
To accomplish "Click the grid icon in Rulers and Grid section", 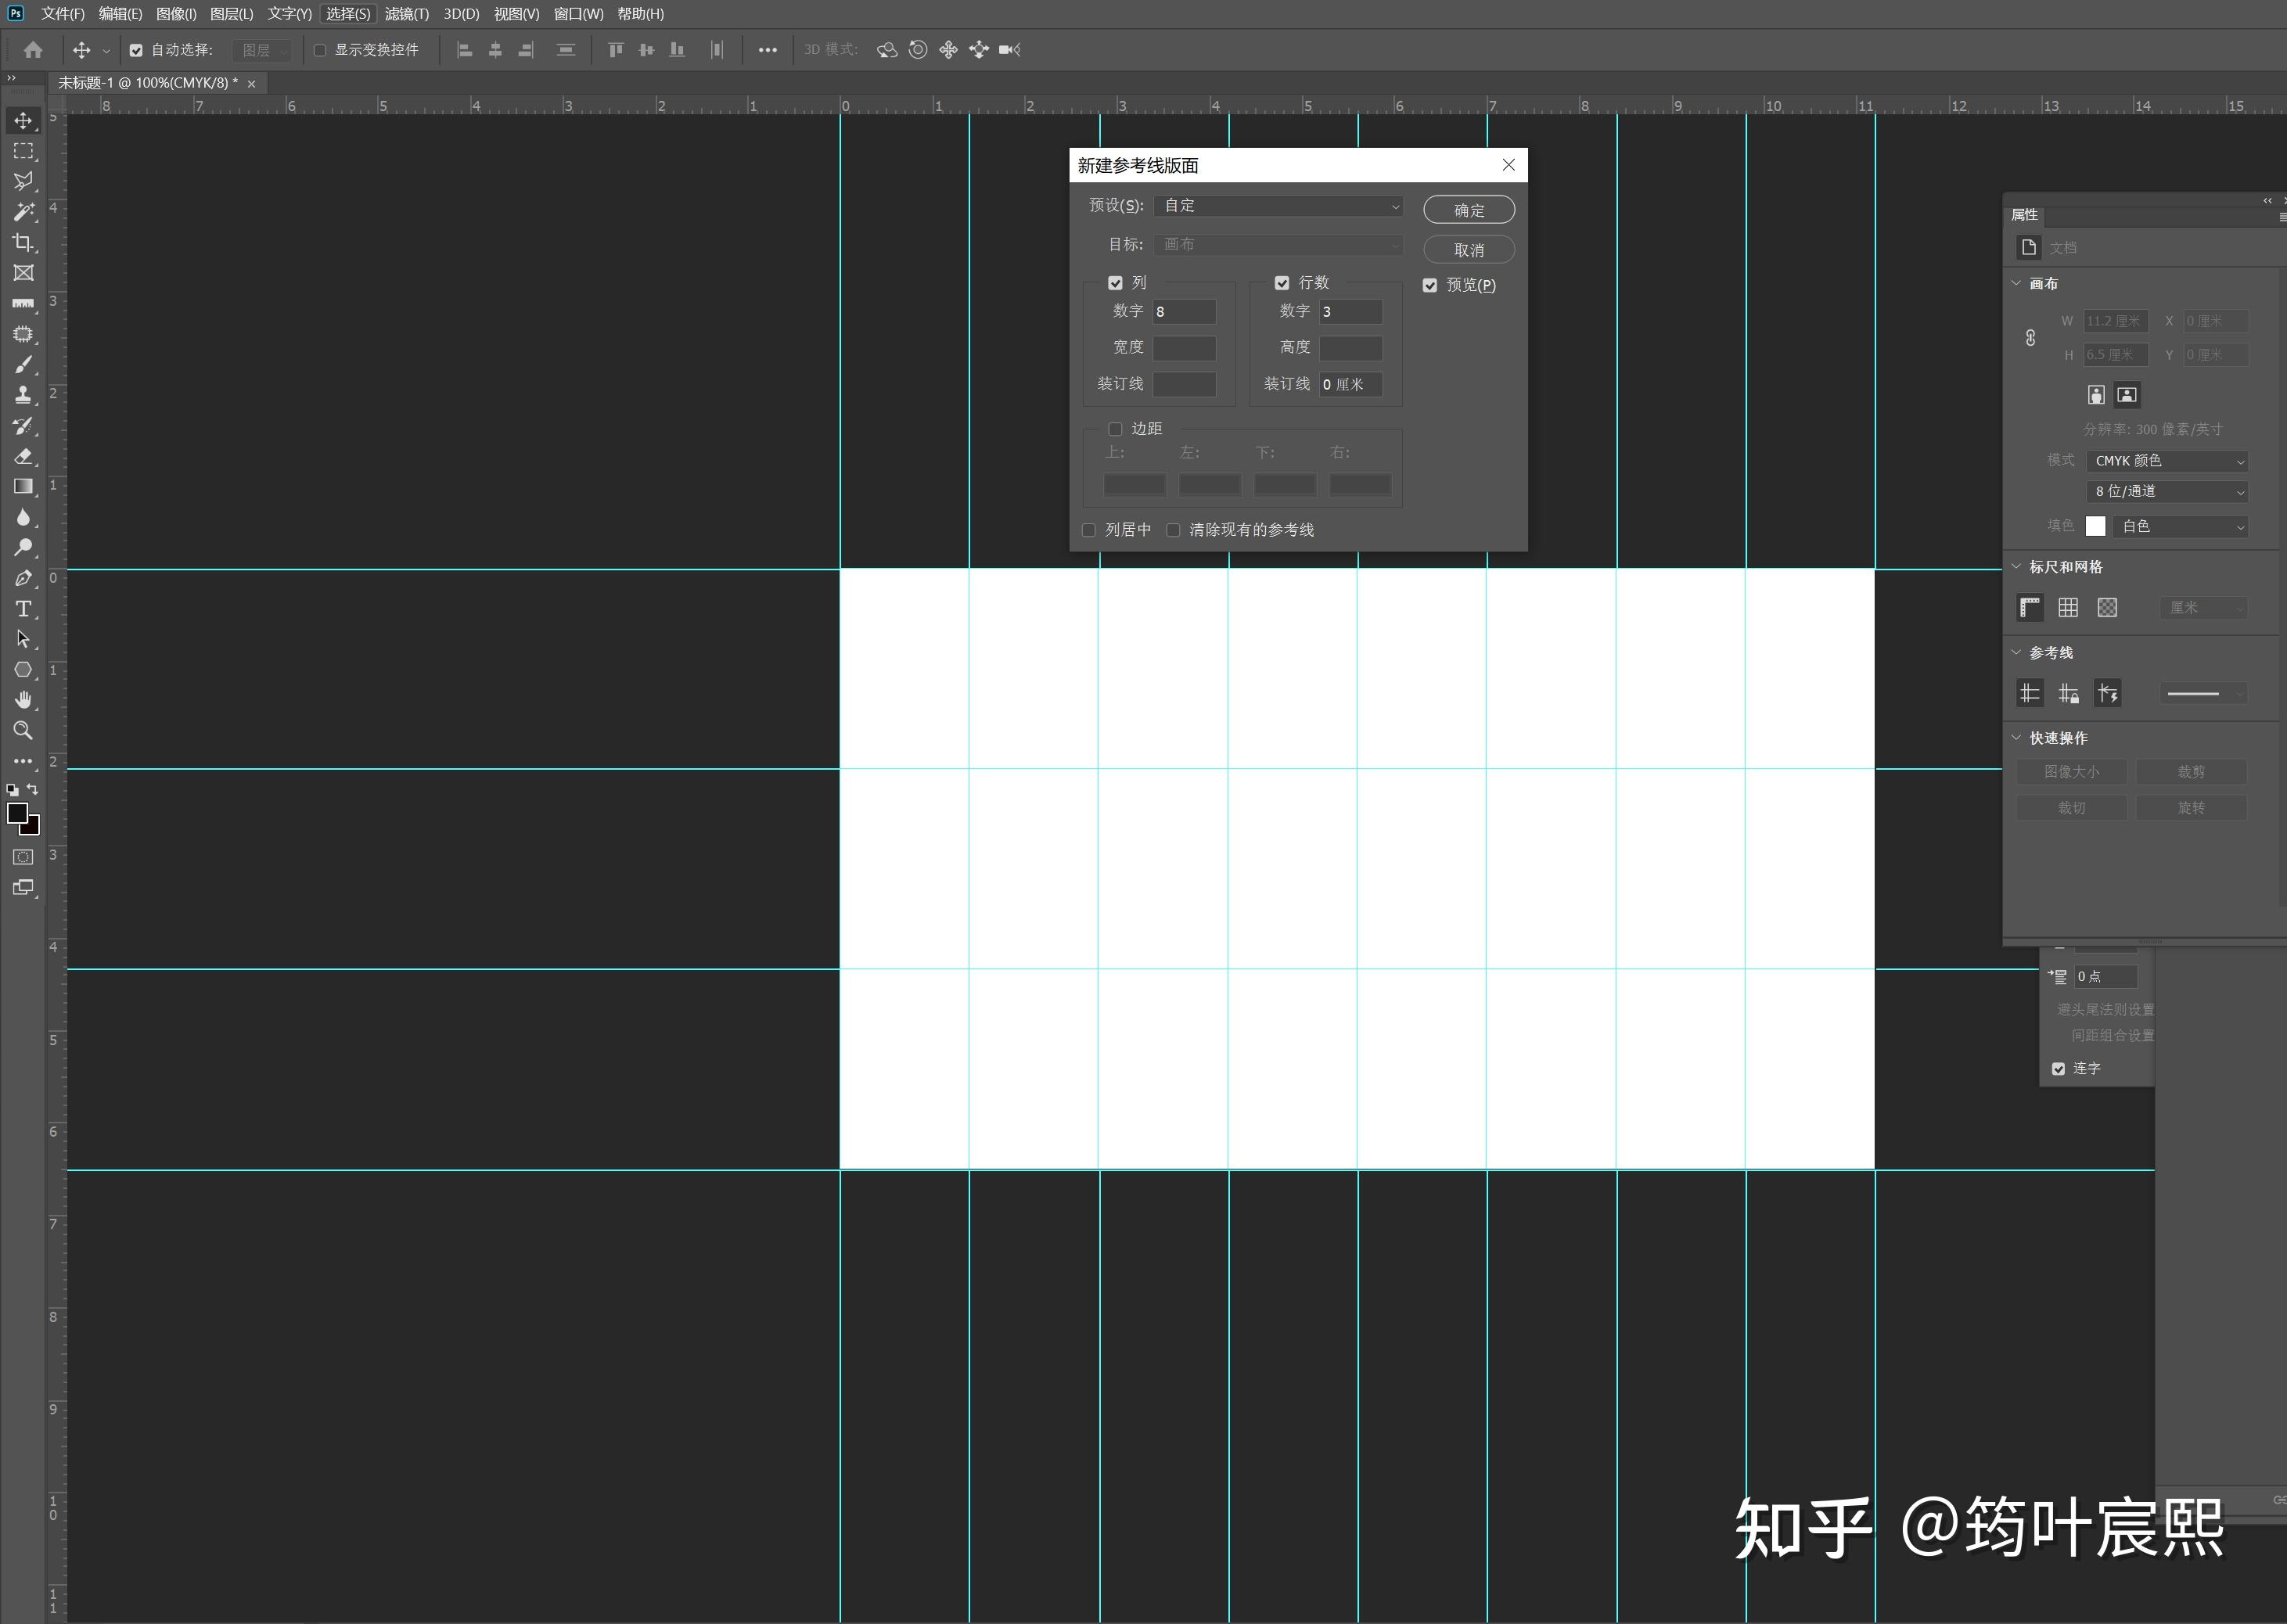I will click(2068, 607).
